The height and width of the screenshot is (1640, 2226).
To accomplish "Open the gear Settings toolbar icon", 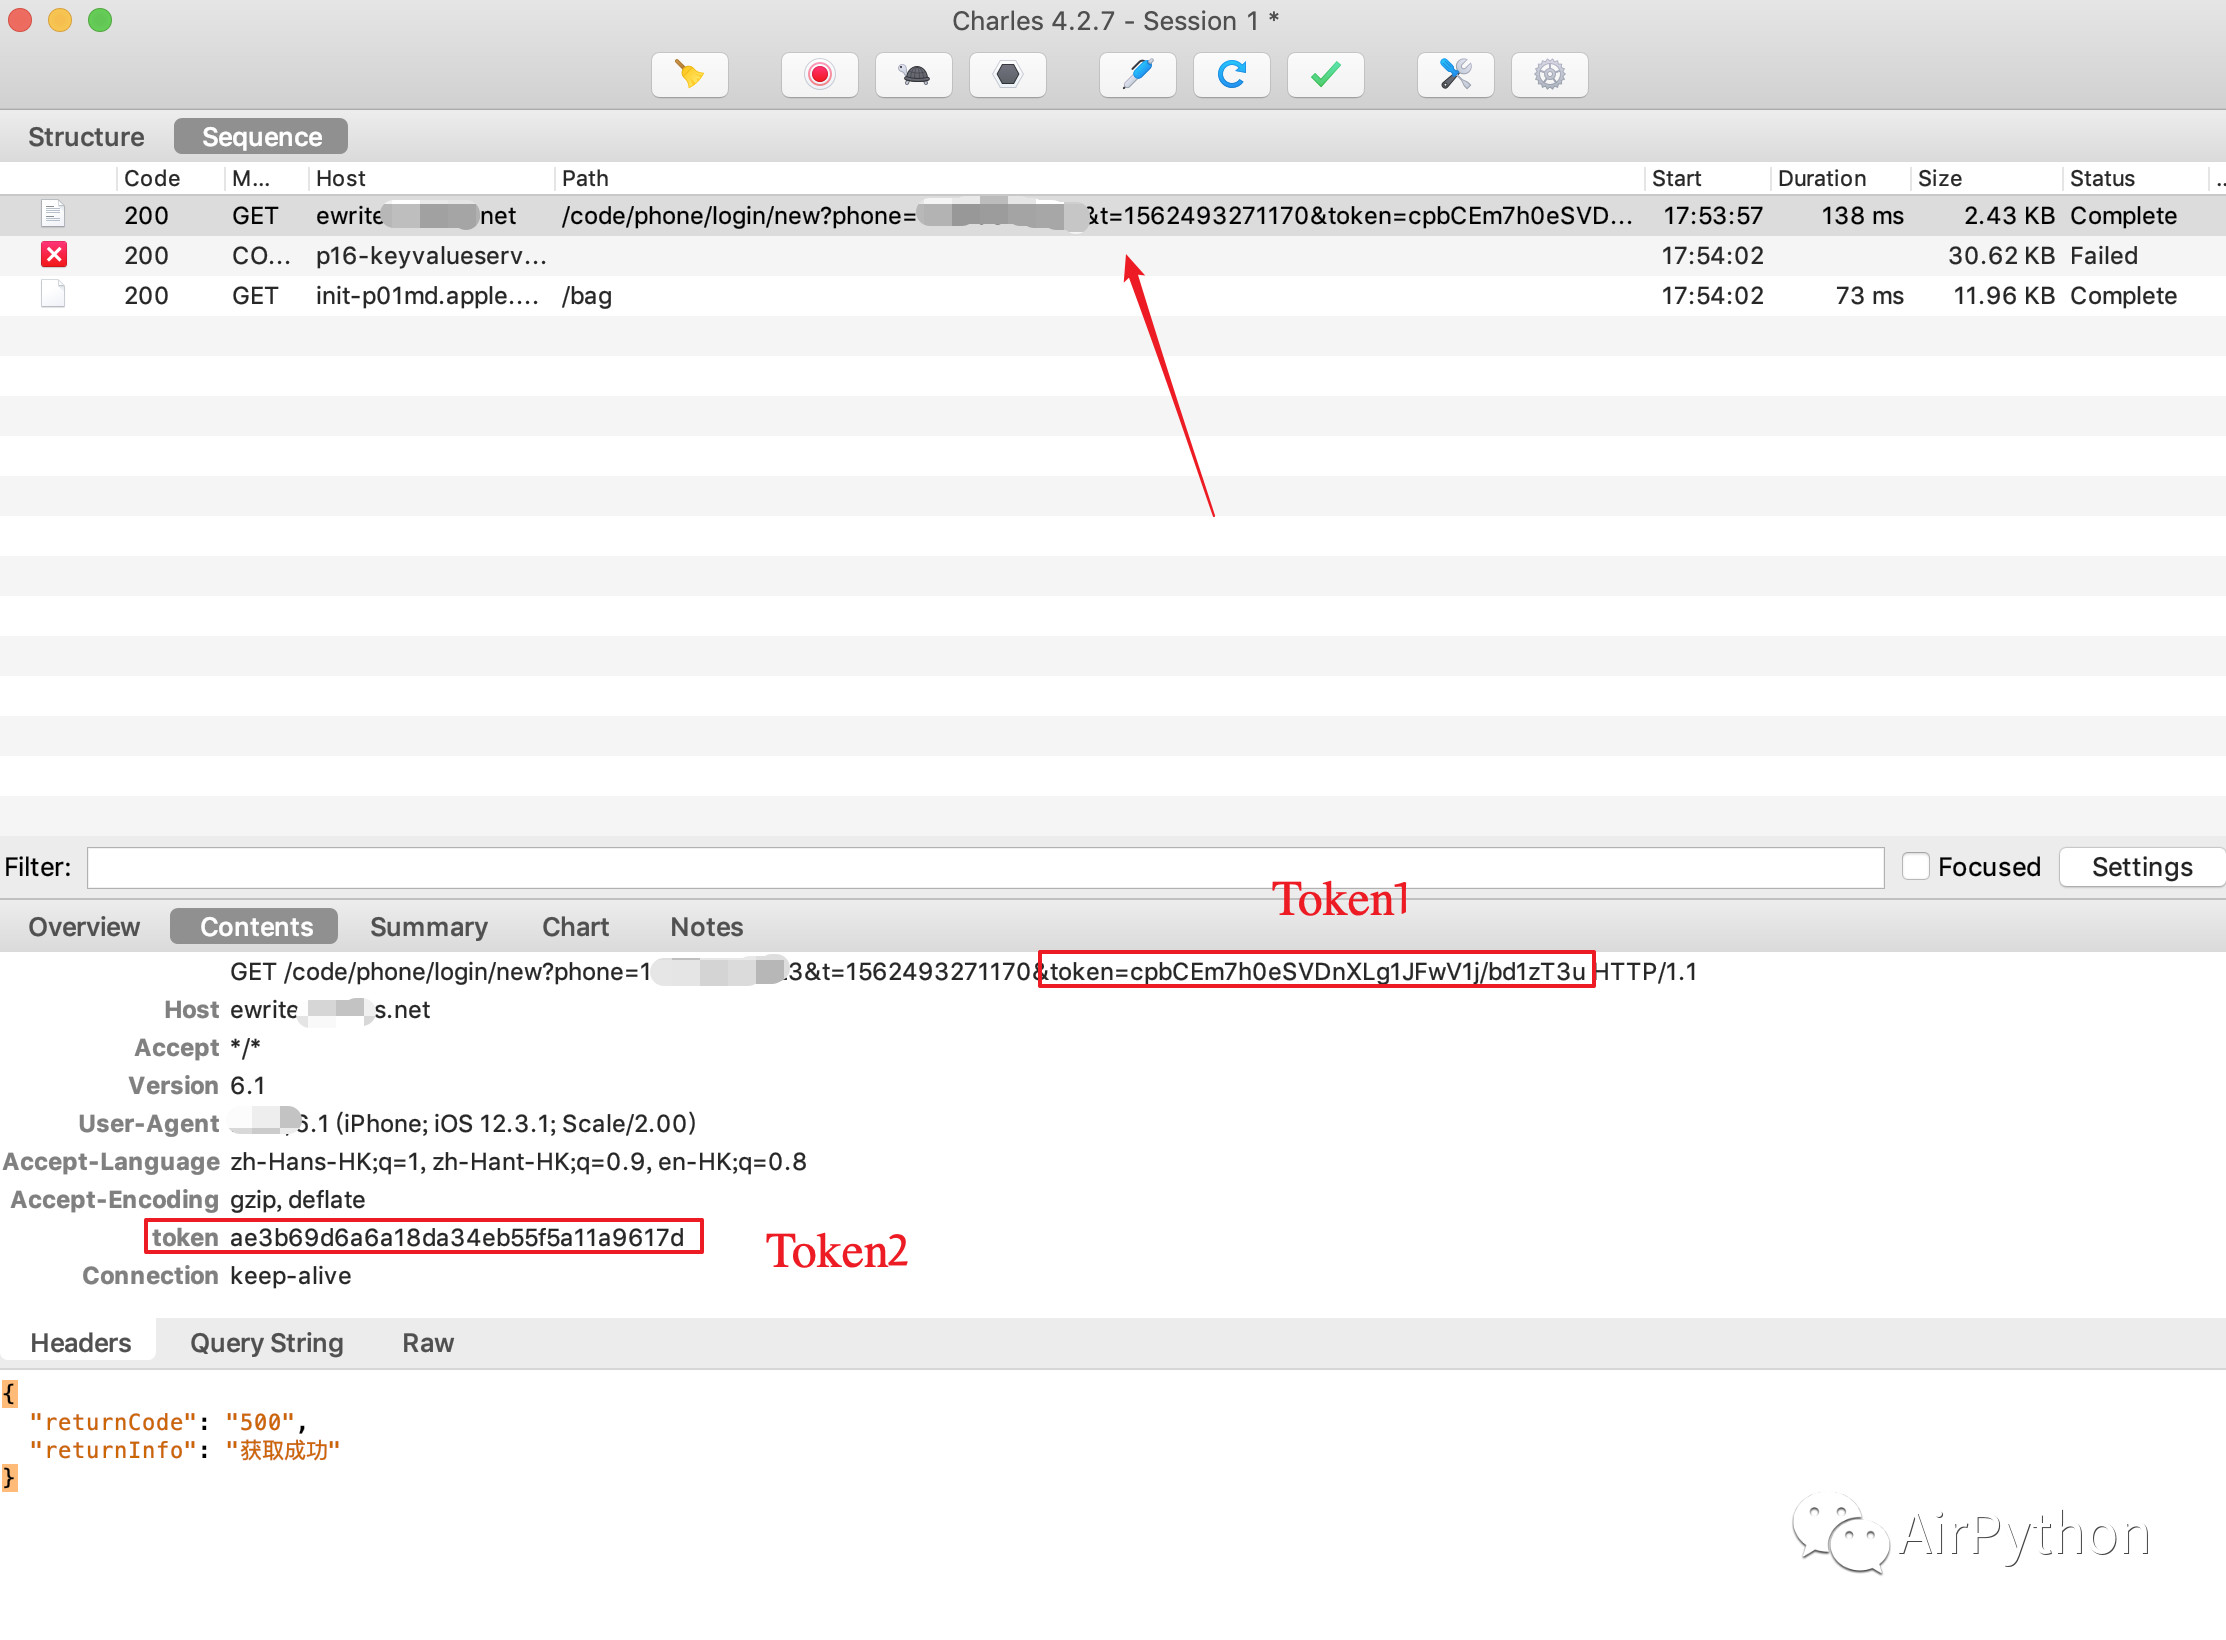I will (1549, 75).
